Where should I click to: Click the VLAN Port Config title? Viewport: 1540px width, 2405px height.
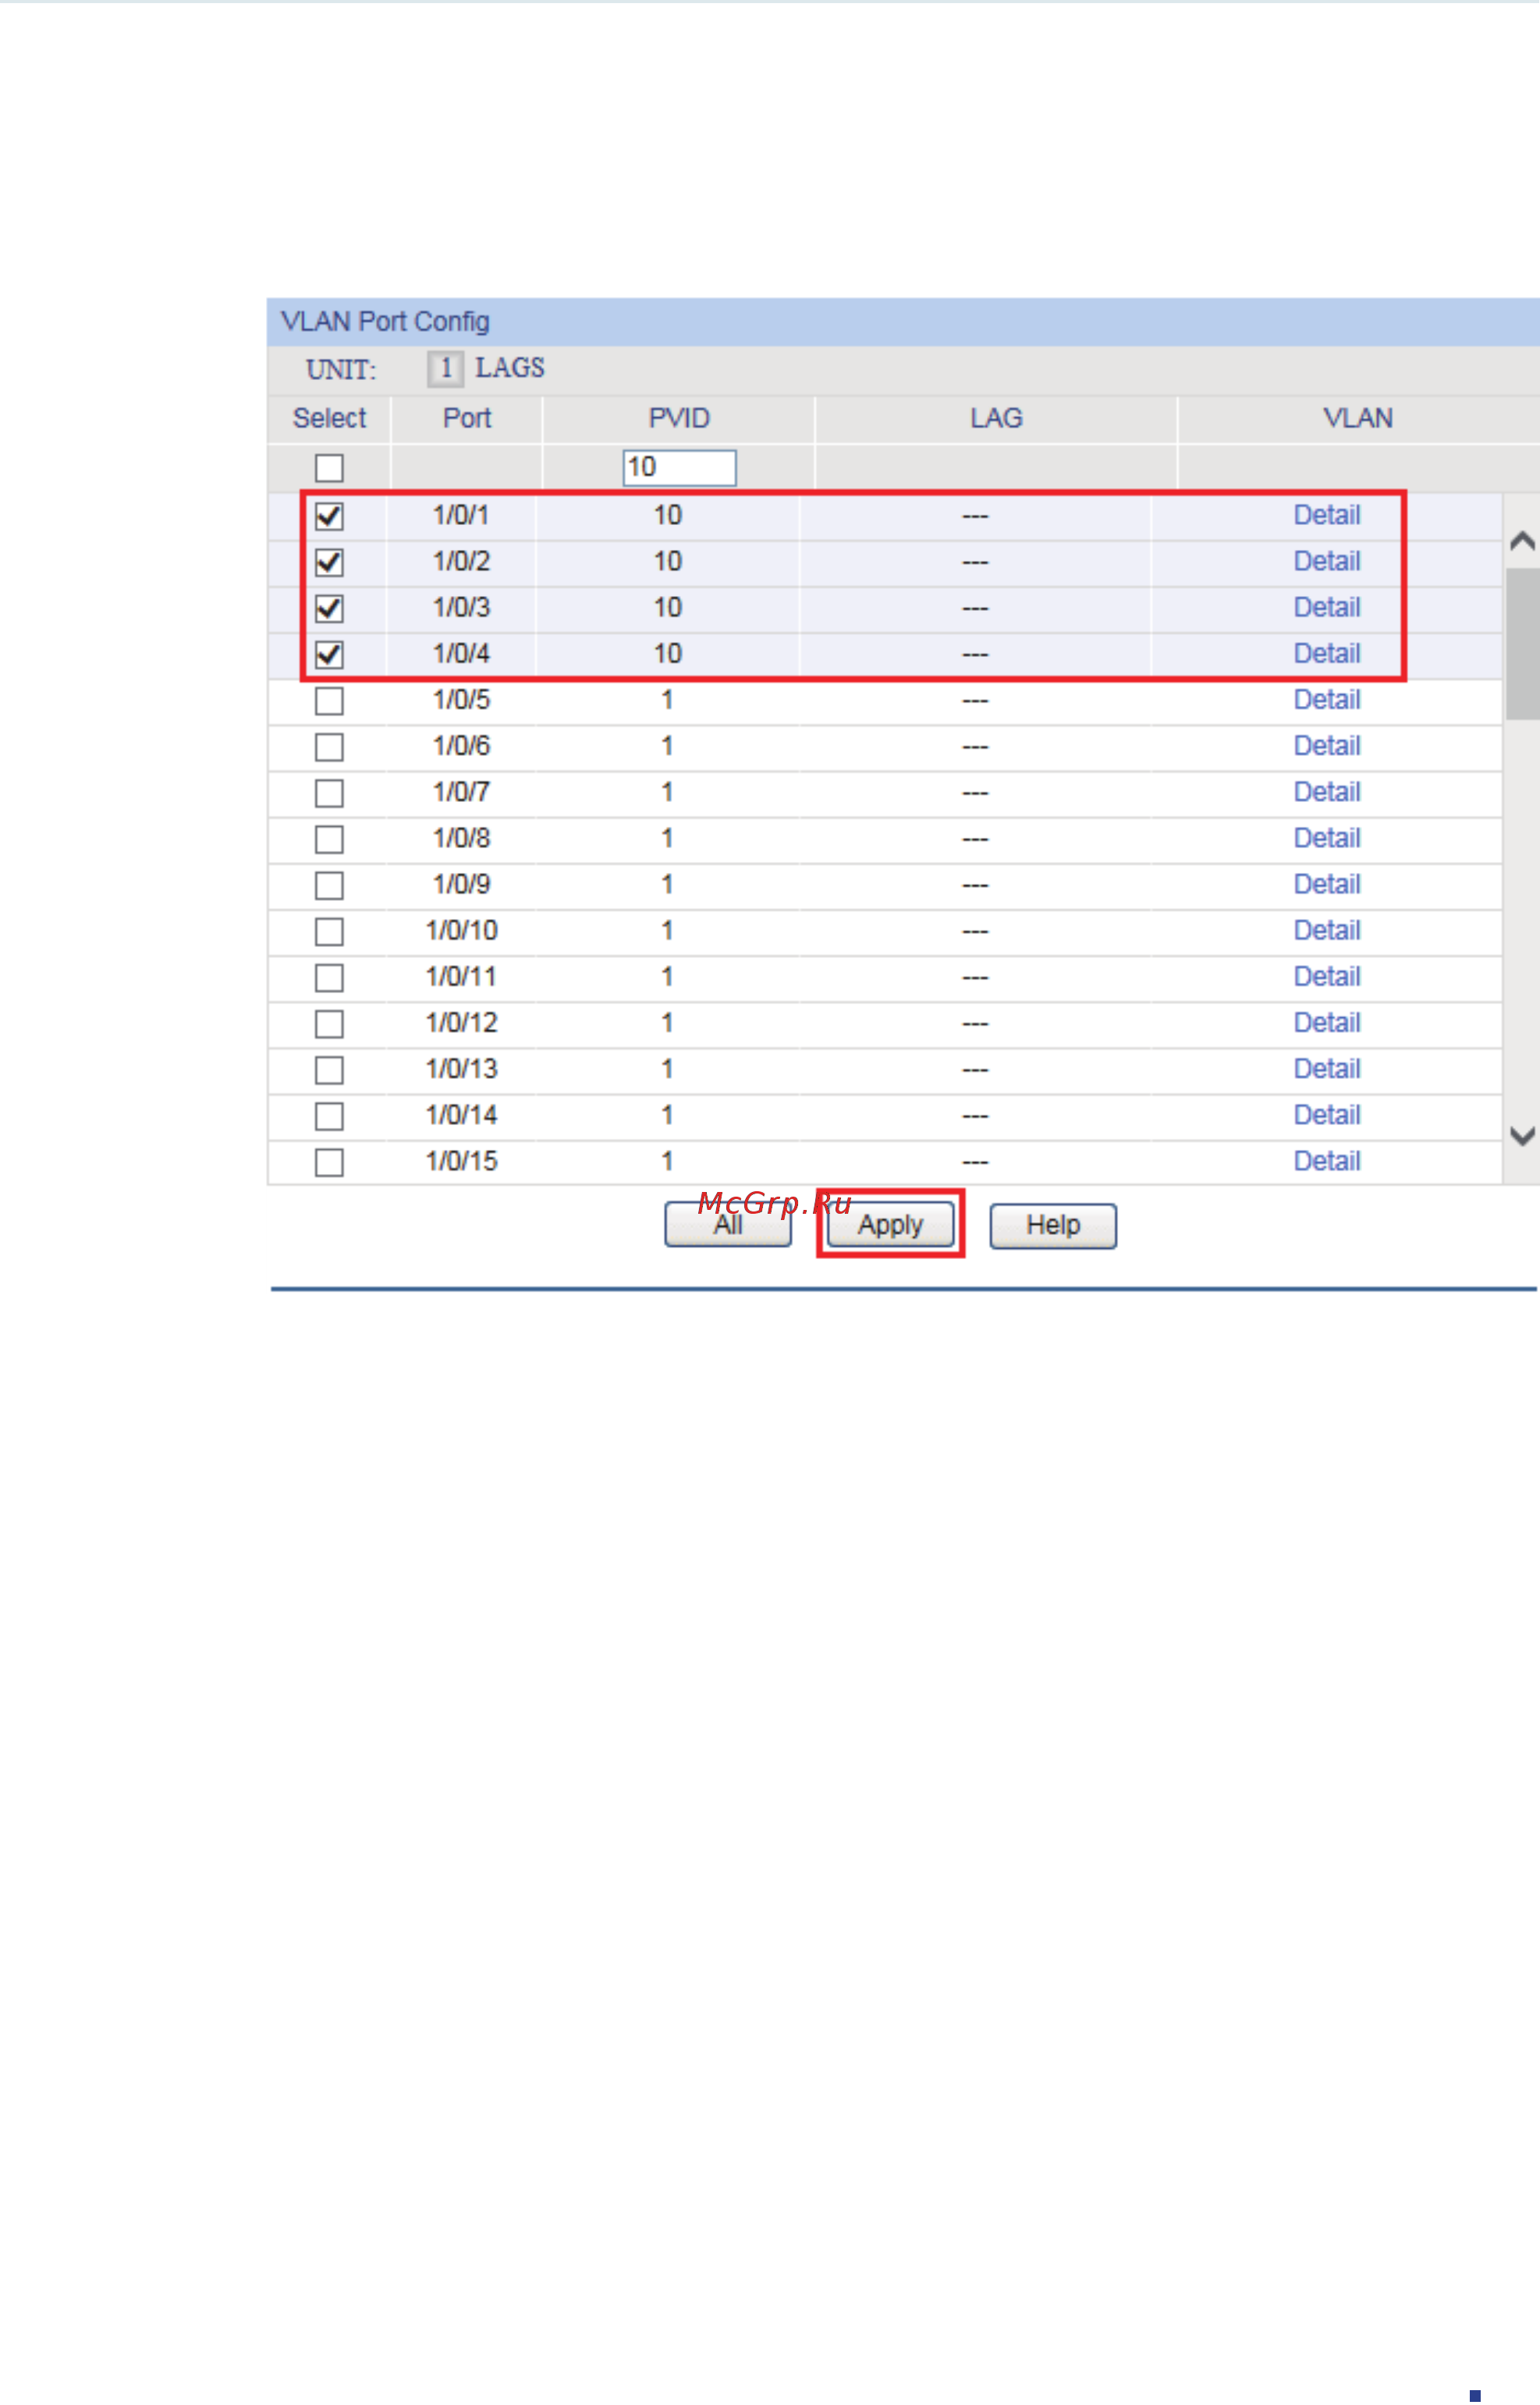click(x=385, y=321)
